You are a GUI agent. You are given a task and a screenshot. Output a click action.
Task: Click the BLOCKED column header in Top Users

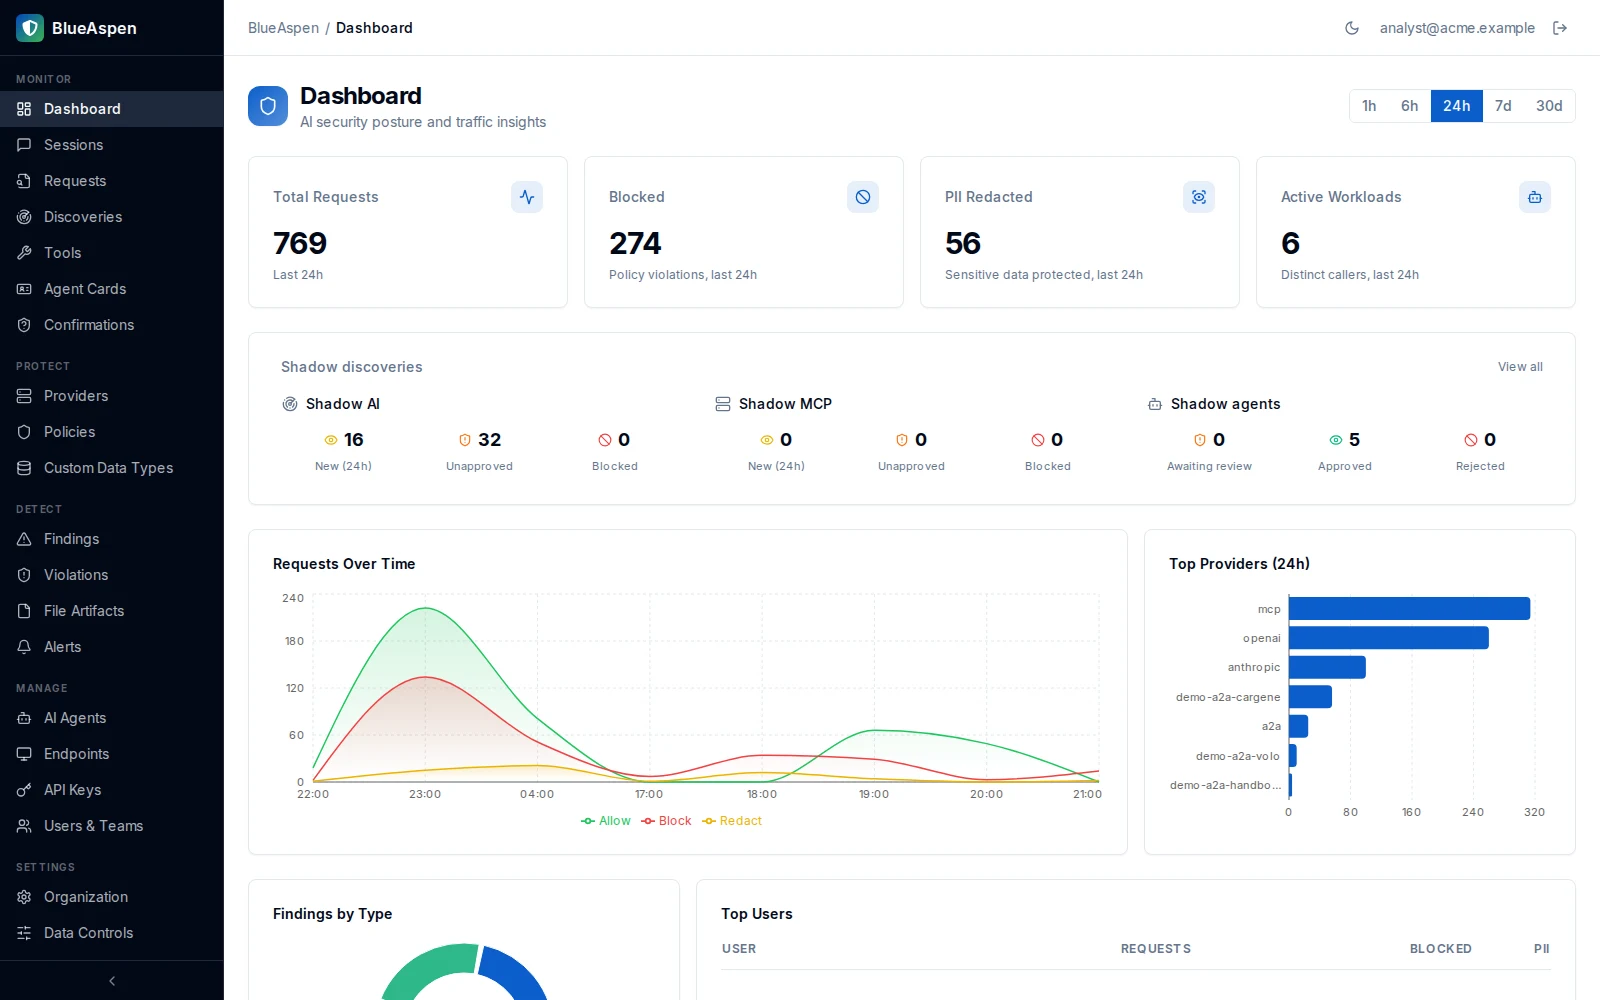pos(1441,949)
